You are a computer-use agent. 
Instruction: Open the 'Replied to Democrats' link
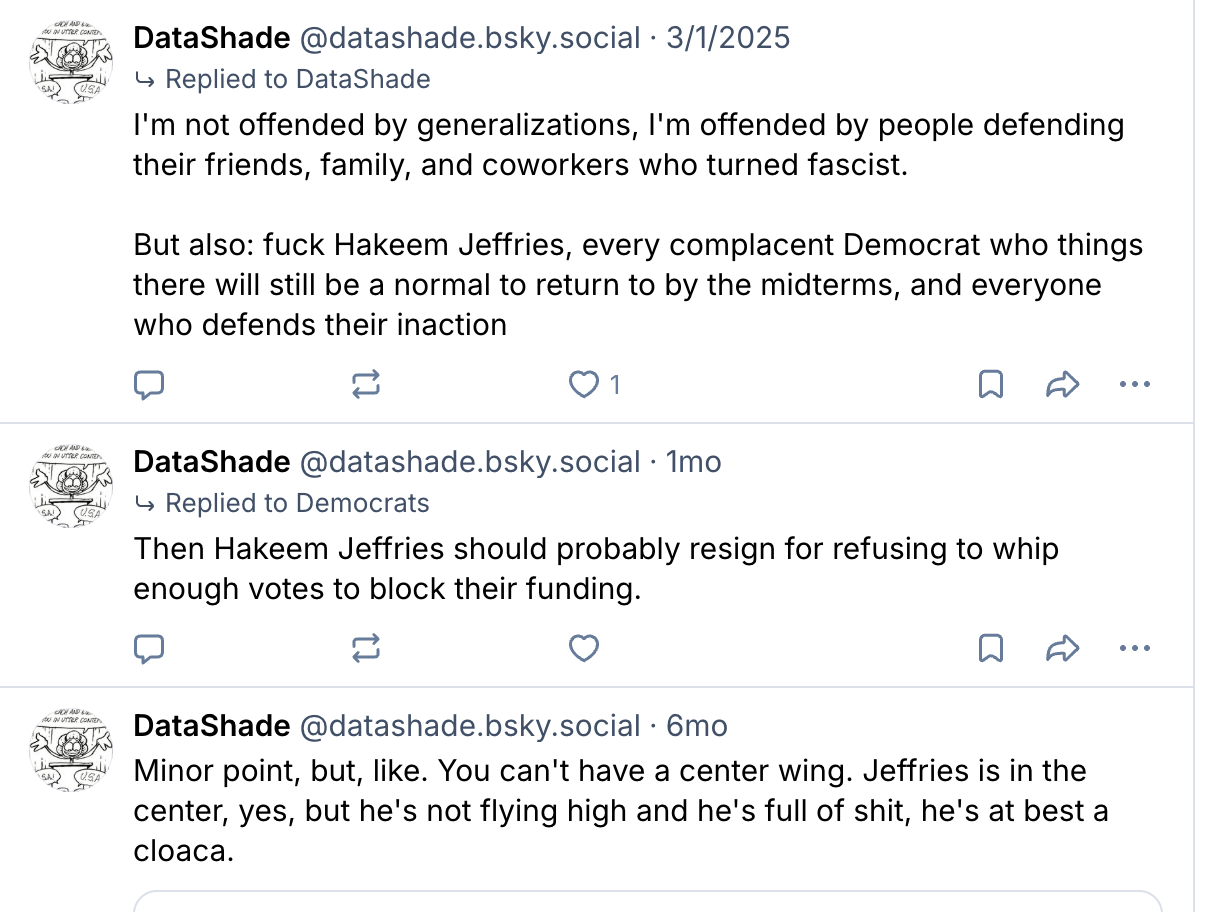click(x=297, y=503)
